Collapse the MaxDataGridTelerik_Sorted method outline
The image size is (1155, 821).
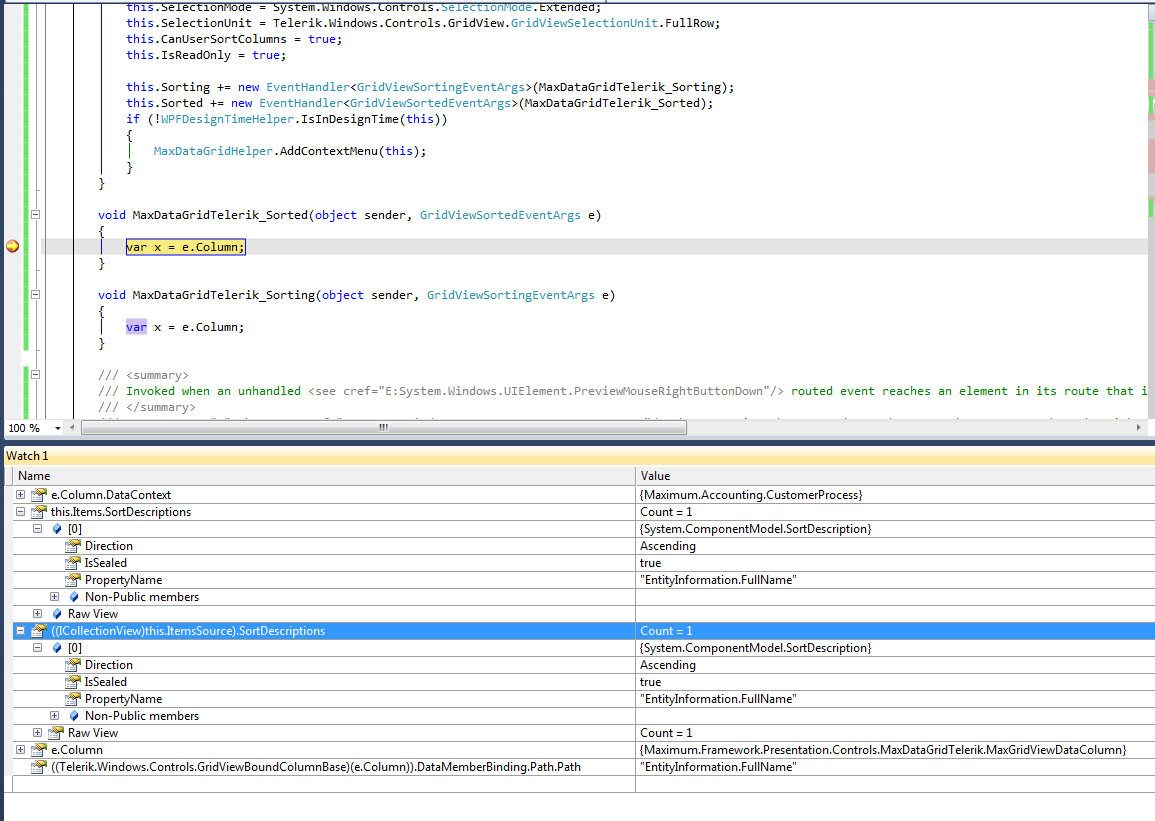(x=35, y=215)
